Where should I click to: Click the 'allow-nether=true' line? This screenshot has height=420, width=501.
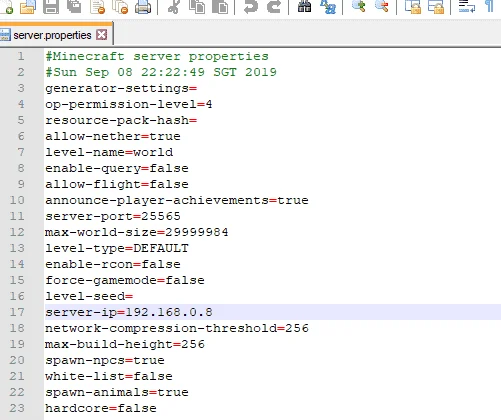(113, 136)
